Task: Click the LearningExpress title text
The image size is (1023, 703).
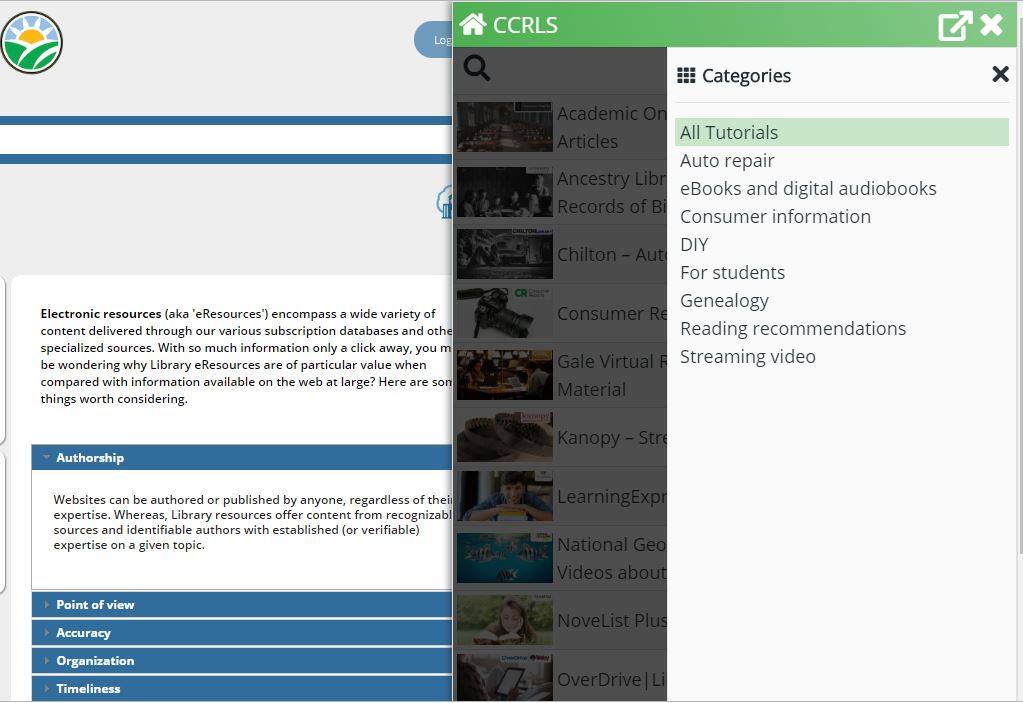Action: (x=611, y=497)
